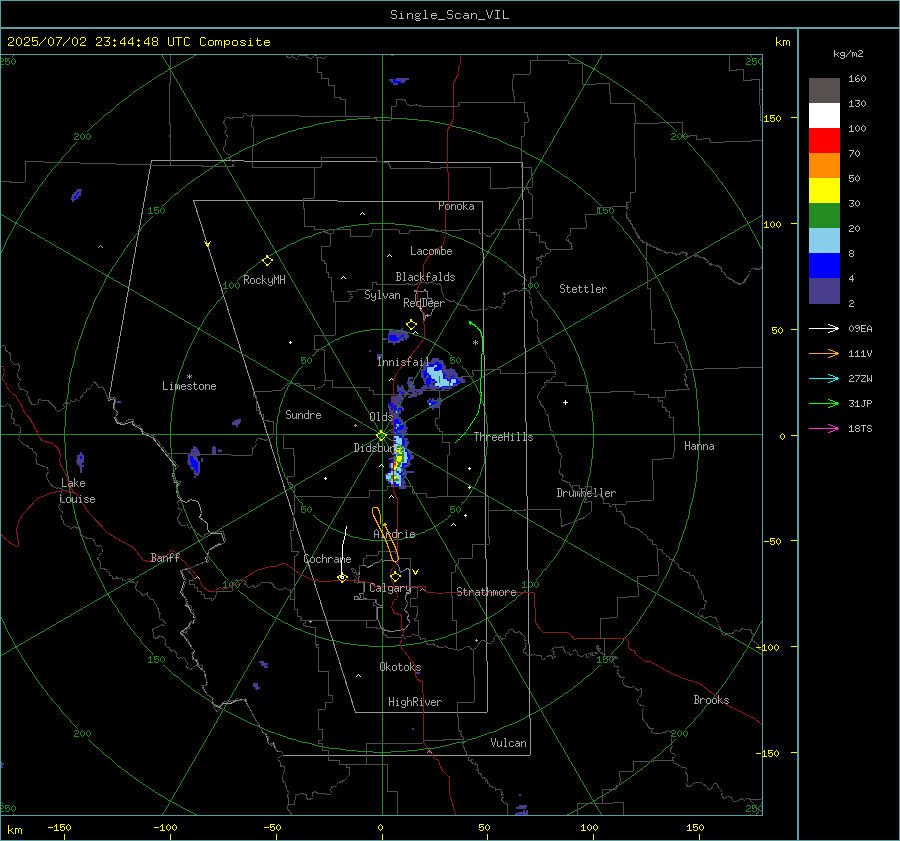Select the blue 4-8 color swatch

coord(824,266)
